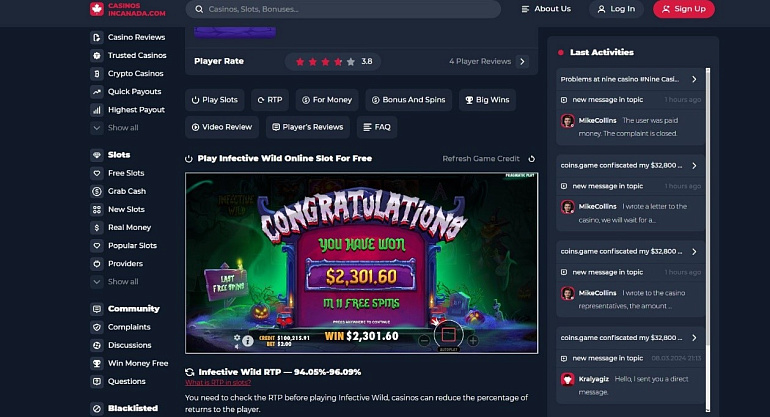Expand Show all under Slots section
The width and height of the screenshot is (770, 417).
[x=114, y=281]
